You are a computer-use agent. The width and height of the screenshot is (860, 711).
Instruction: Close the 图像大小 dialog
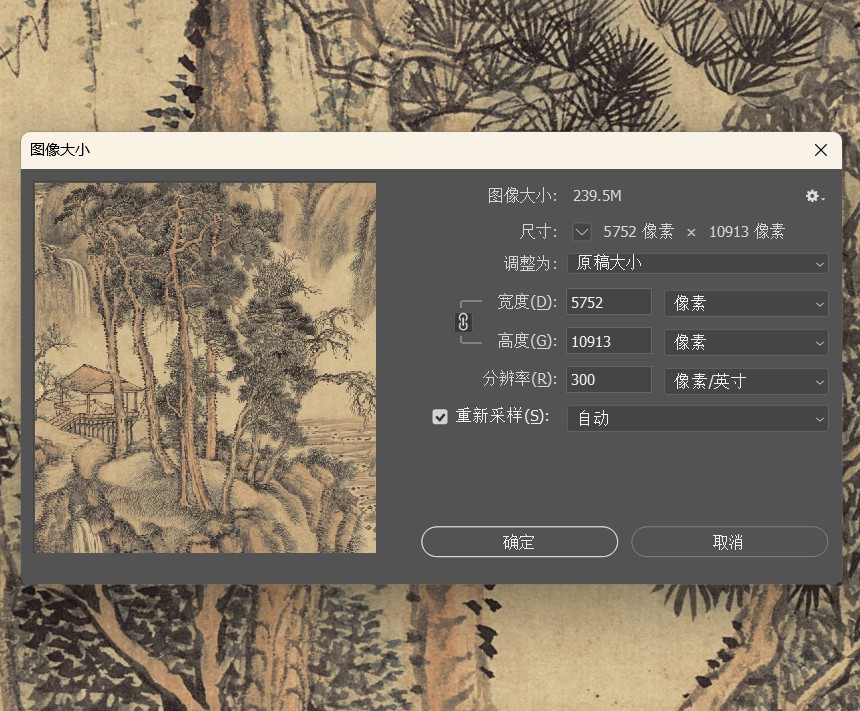(821, 150)
